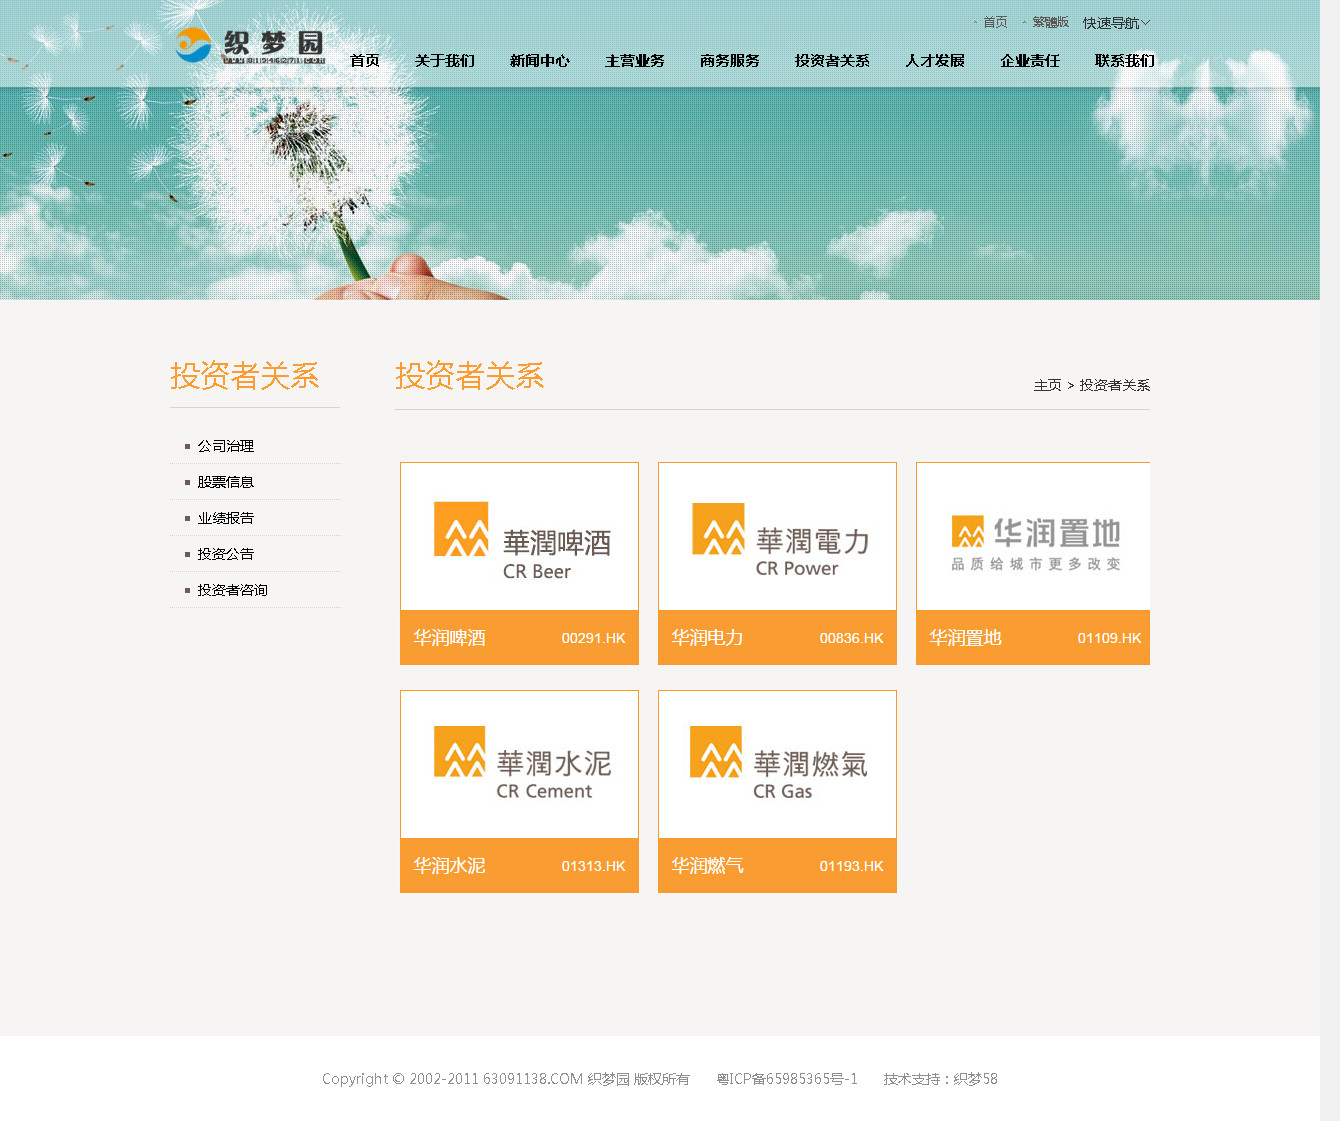The width and height of the screenshot is (1340, 1121).
Task: Open the CR Gas 華潤燃氣 logo card
Action: pyautogui.click(x=777, y=765)
